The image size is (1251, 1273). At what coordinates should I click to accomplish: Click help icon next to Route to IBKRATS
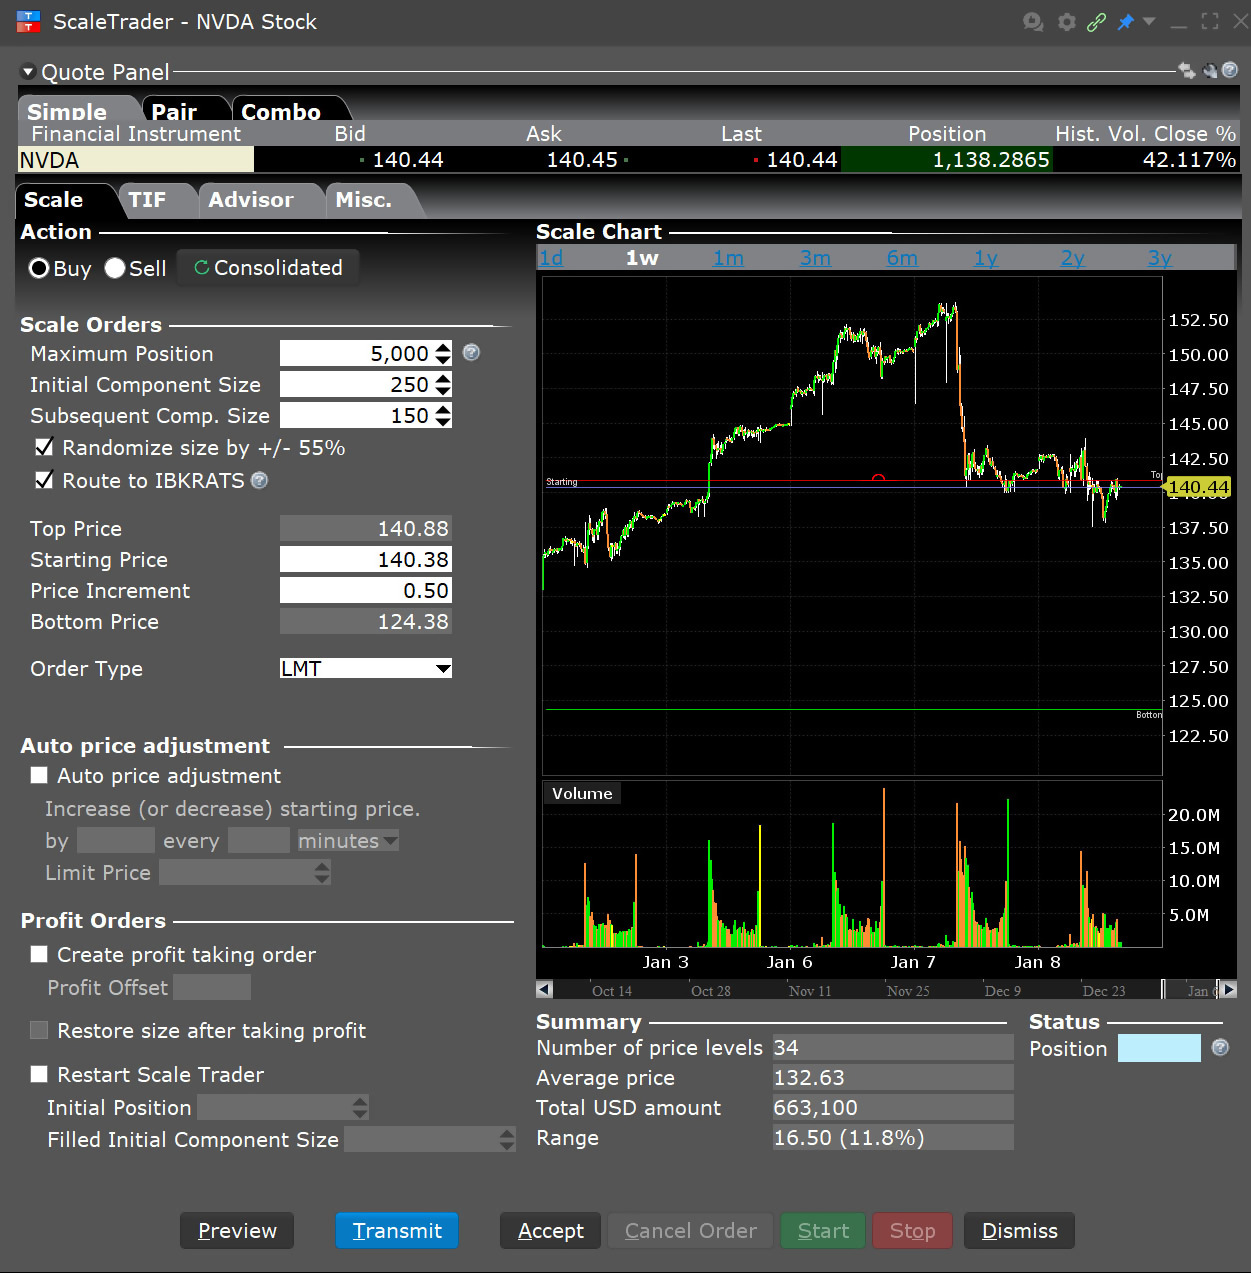tap(259, 481)
